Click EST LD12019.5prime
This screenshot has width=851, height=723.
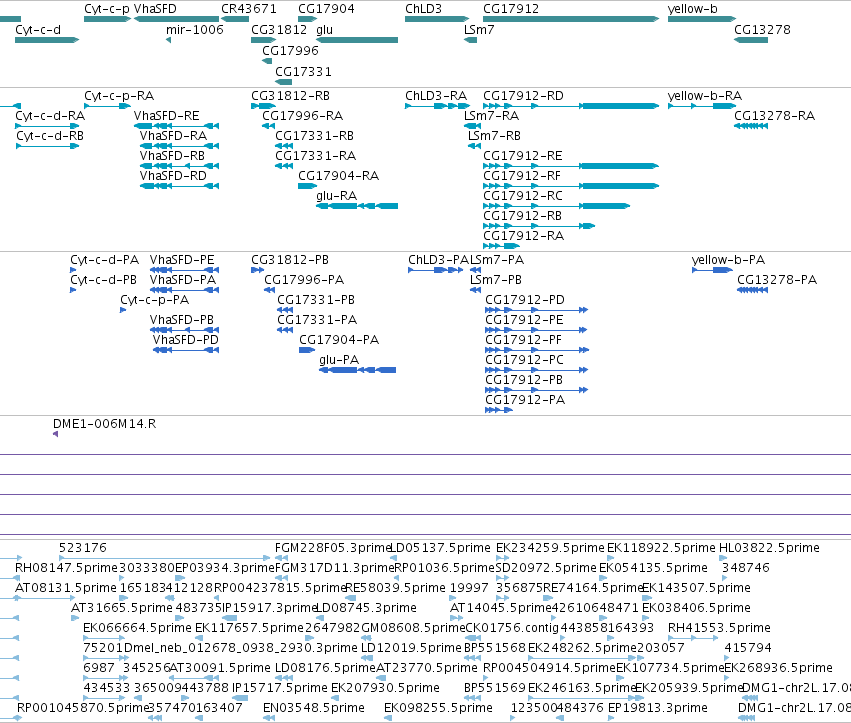(411, 648)
